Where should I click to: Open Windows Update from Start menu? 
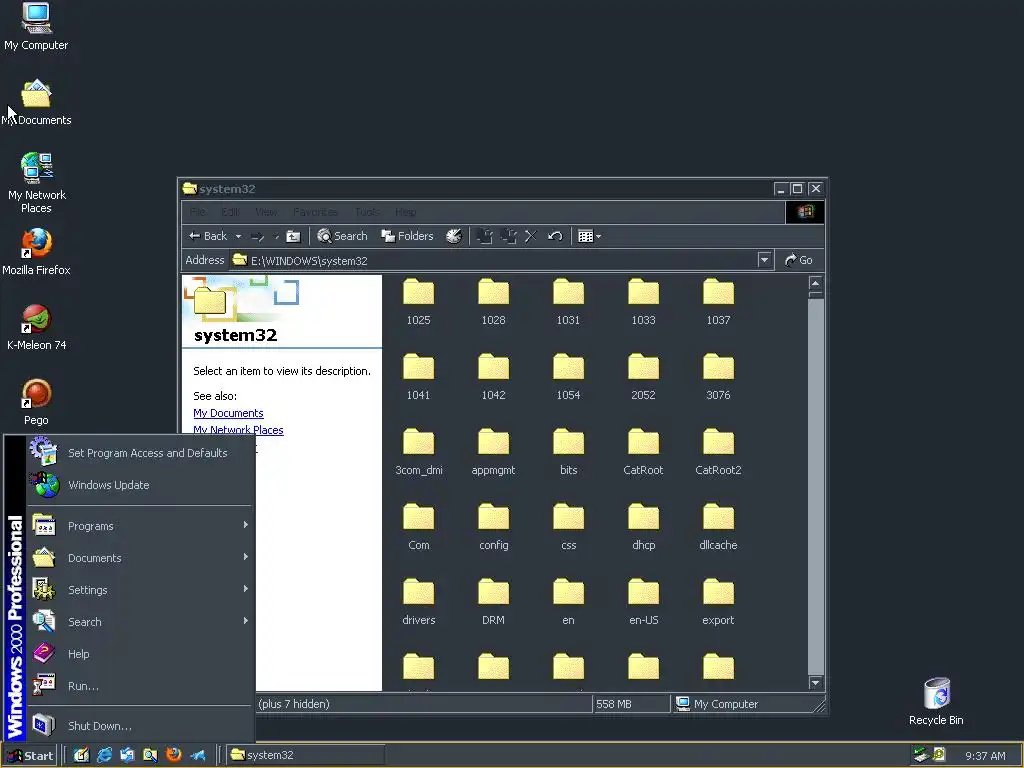click(x=140, y=485)
